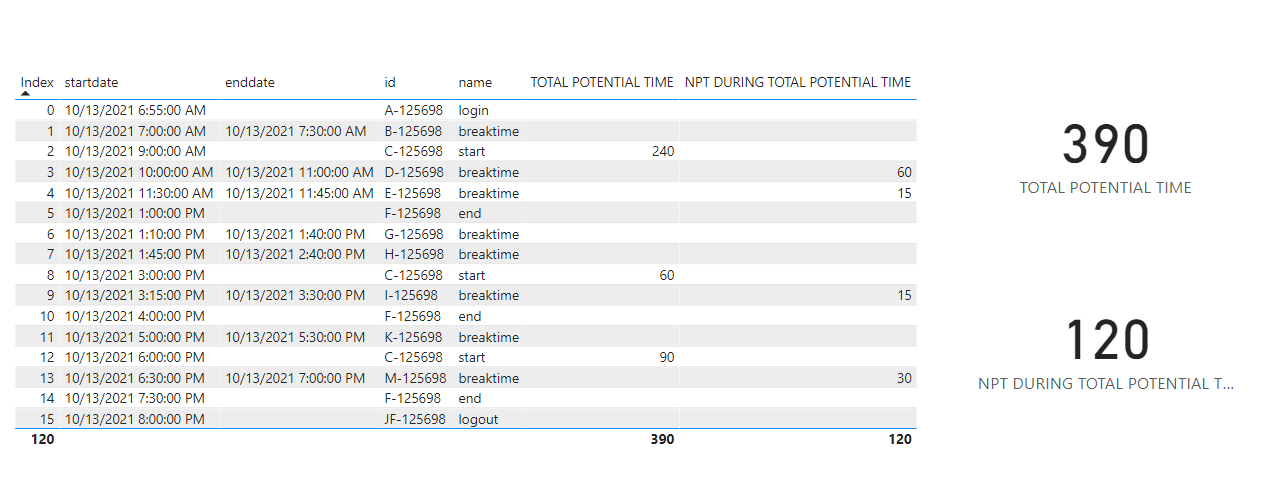Select the id cell B-125698
Image resolution: width=1265 pixels, height=497 pixels.
click(413, 131)
